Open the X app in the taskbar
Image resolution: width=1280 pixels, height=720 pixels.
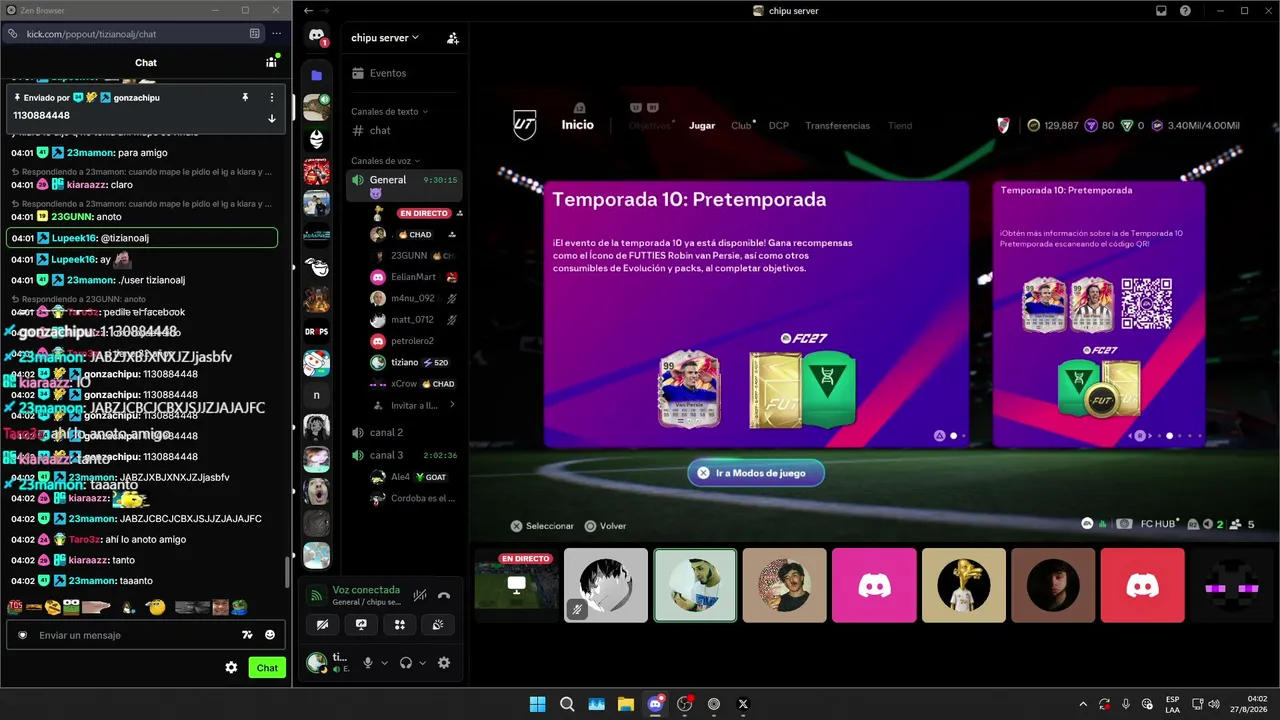coord(743,704)
